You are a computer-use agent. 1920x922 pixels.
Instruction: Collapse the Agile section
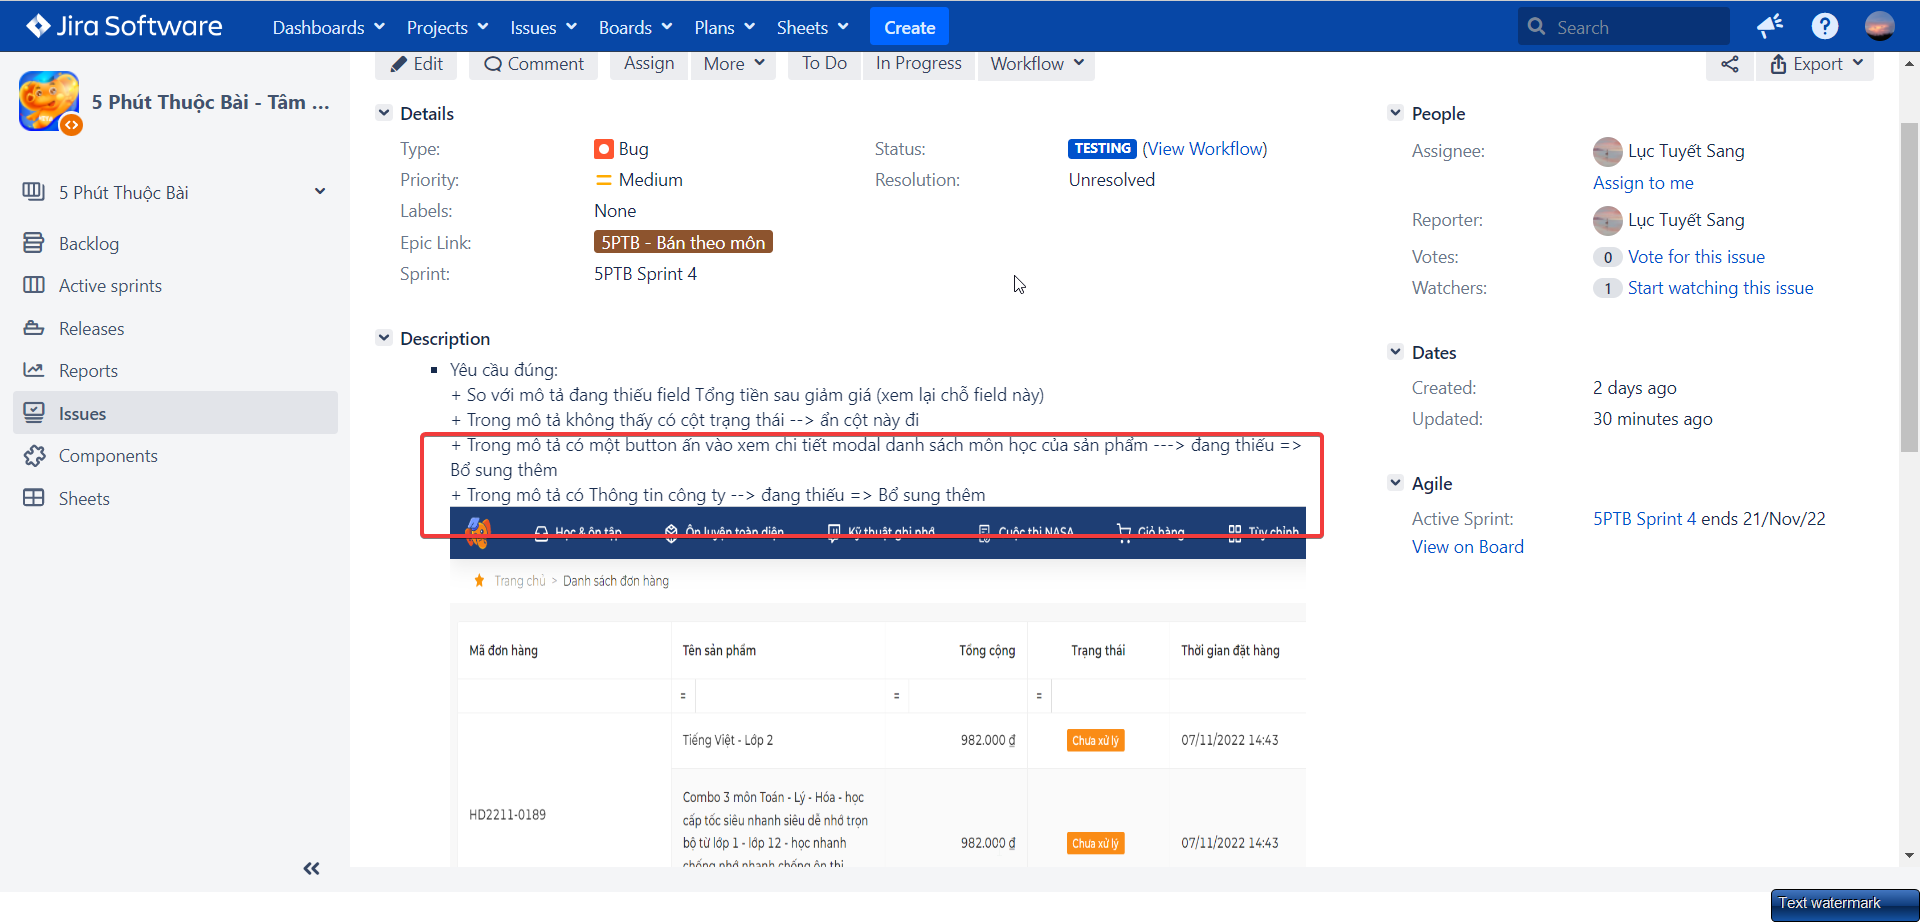pyautogui.click(x=1396, y=483)
